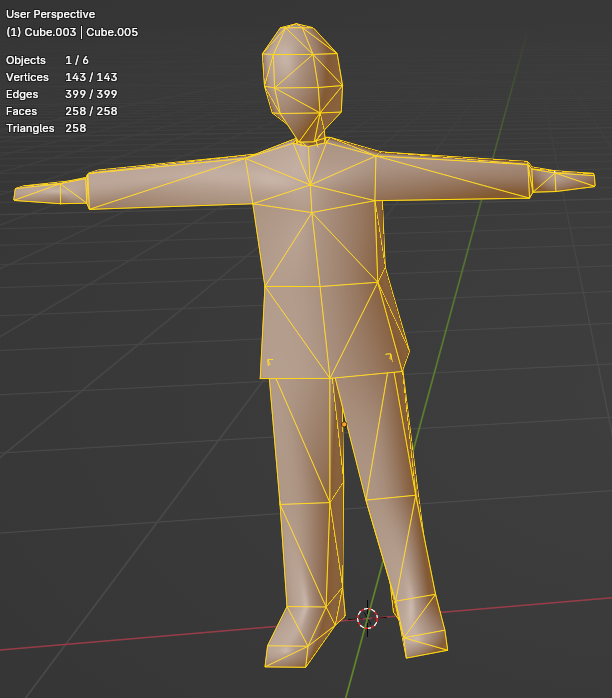Click the "(1) Cube.003 | Cube.005" object name text
The width and height of the screenshot is (612, 698).
click(72, 32)
